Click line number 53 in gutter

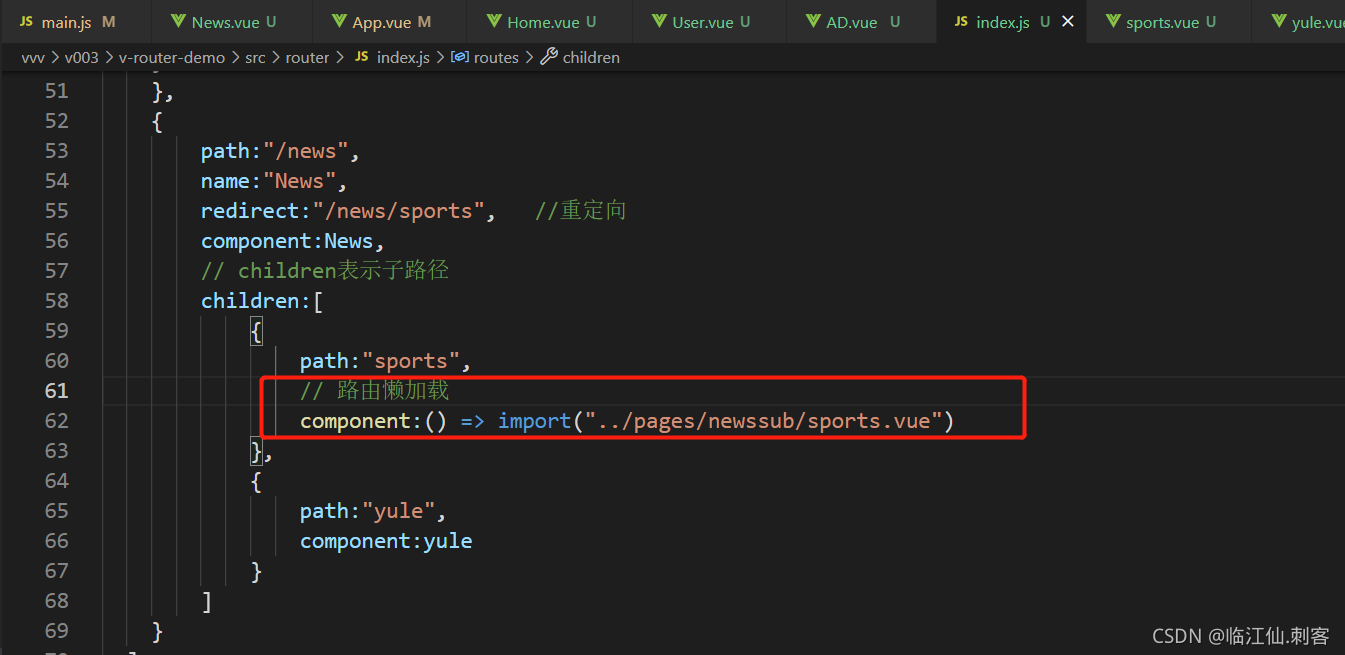57,151
